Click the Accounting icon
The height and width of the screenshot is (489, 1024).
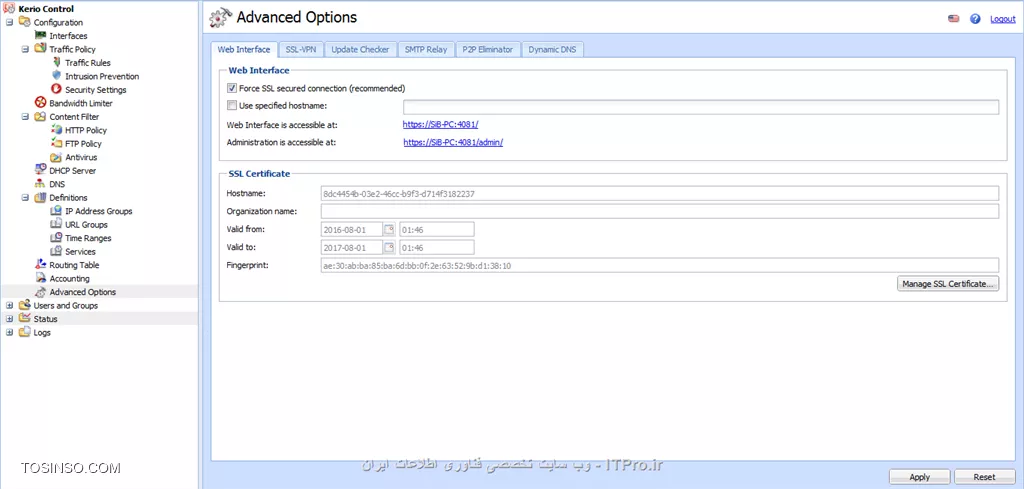coord(40,279)
